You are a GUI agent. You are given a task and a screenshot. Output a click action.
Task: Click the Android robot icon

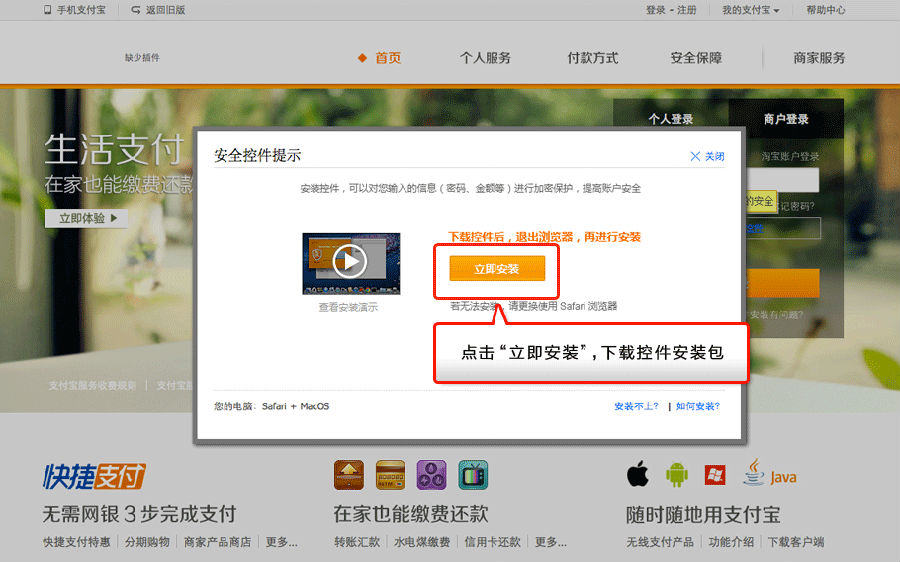pos(676,473)
